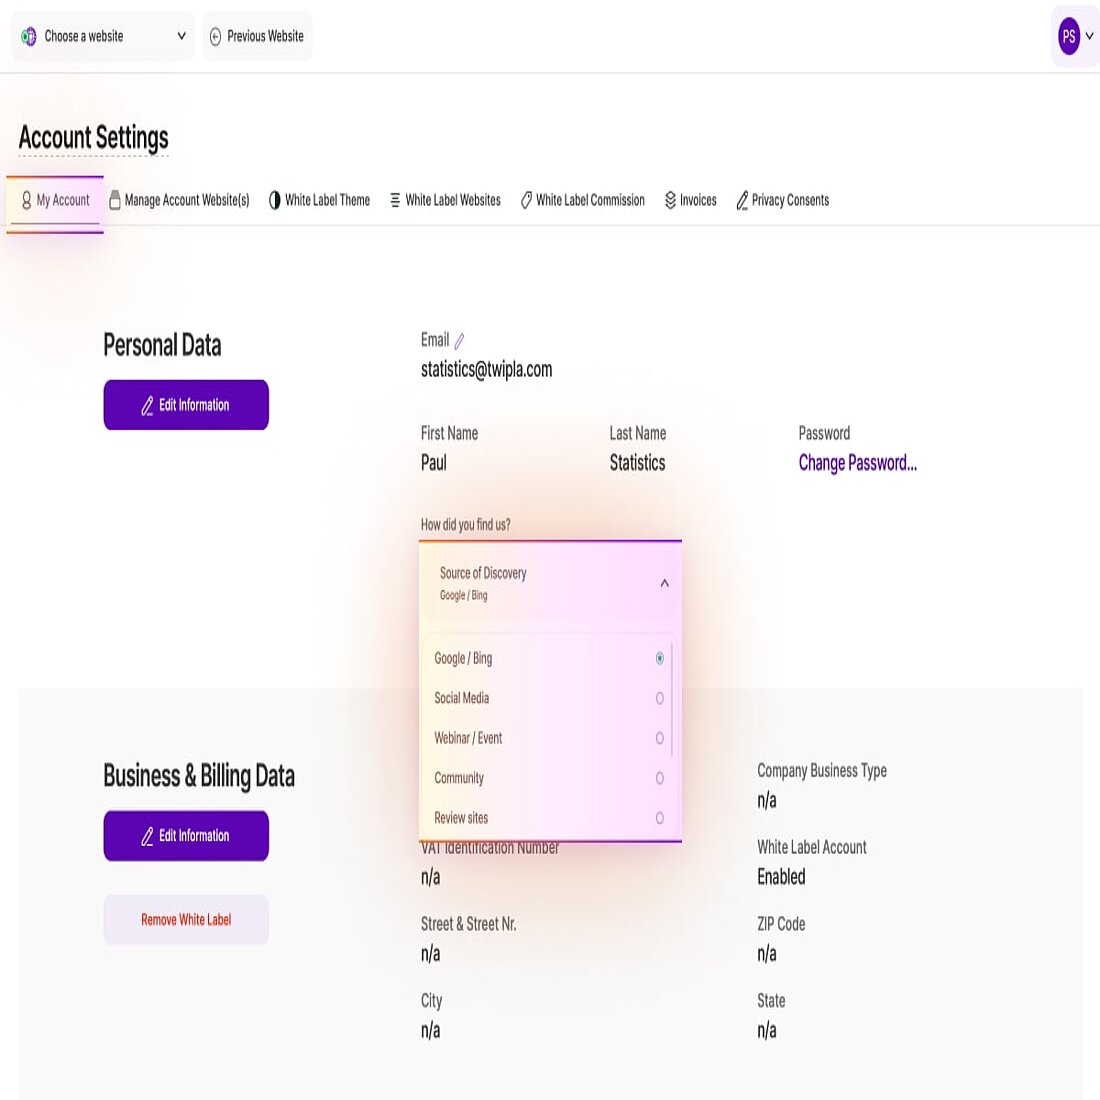
Task: Click the browser icon beside Manage Account Website(s)
Action: (115, 199)
